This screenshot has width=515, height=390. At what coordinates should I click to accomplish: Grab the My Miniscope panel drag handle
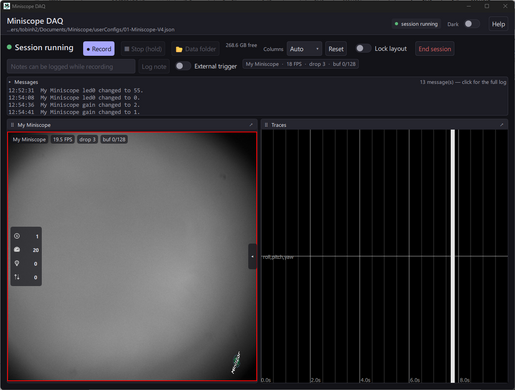(x=12, y=125)
